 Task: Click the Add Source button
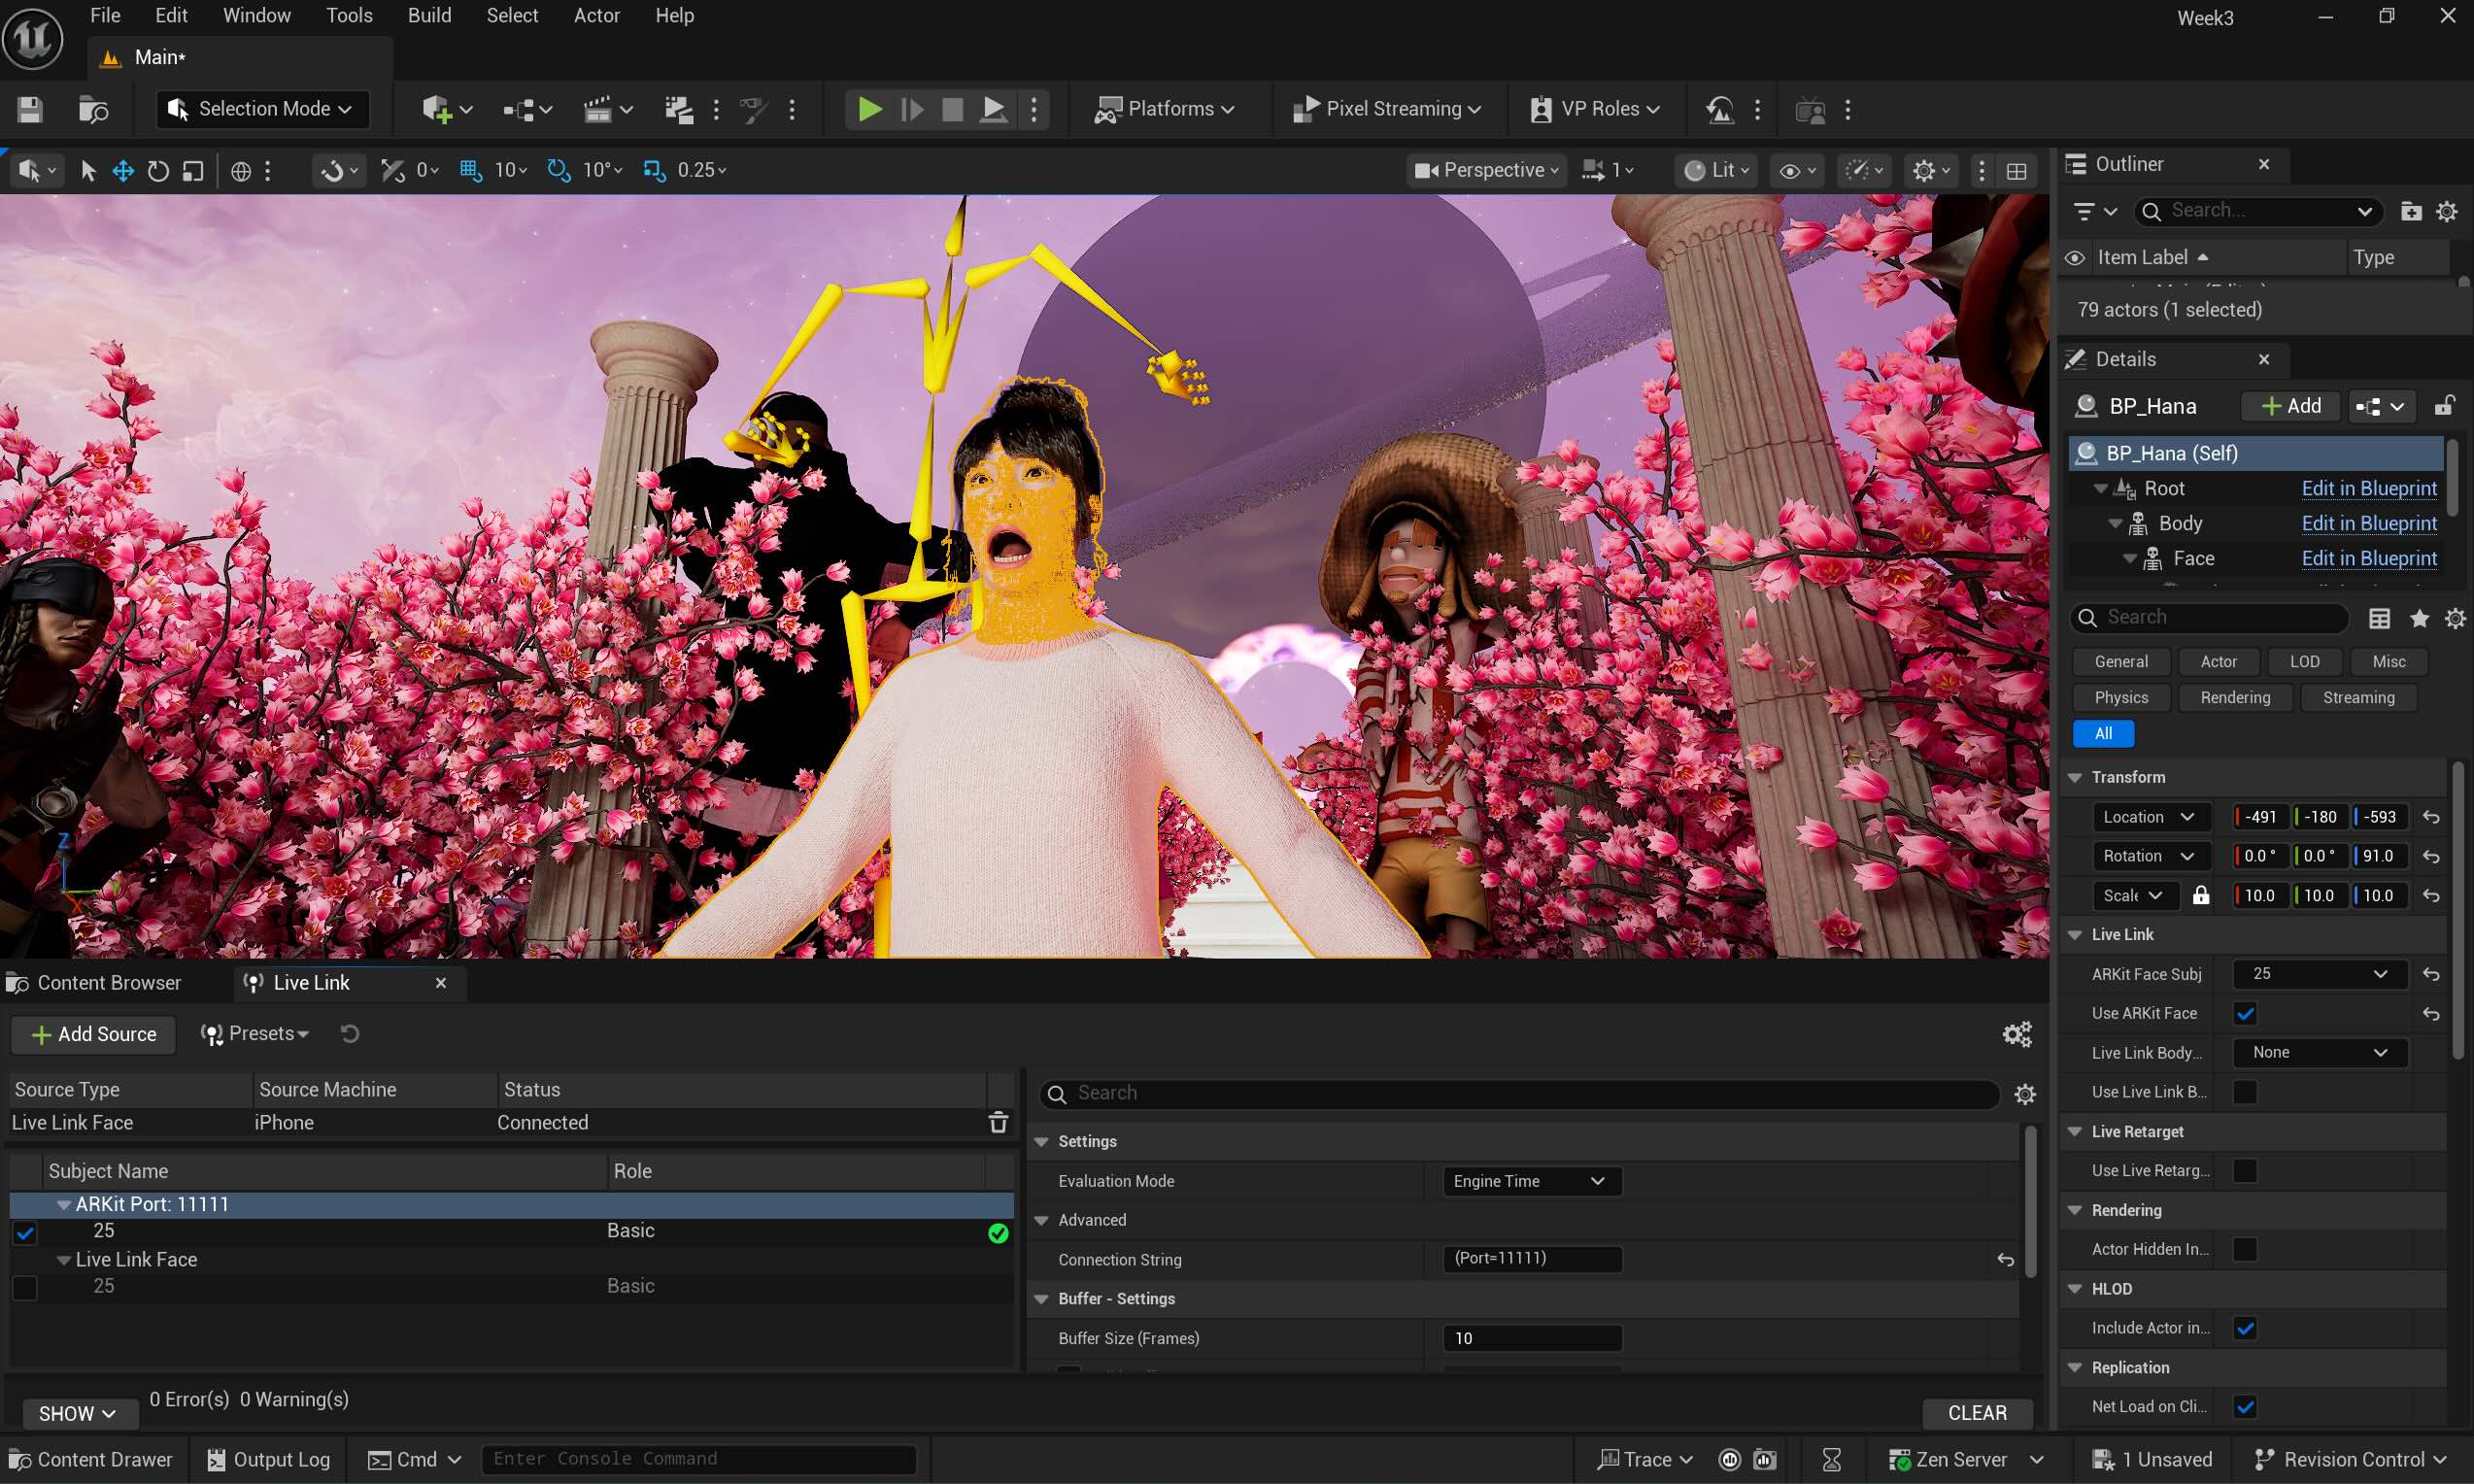94,1034
